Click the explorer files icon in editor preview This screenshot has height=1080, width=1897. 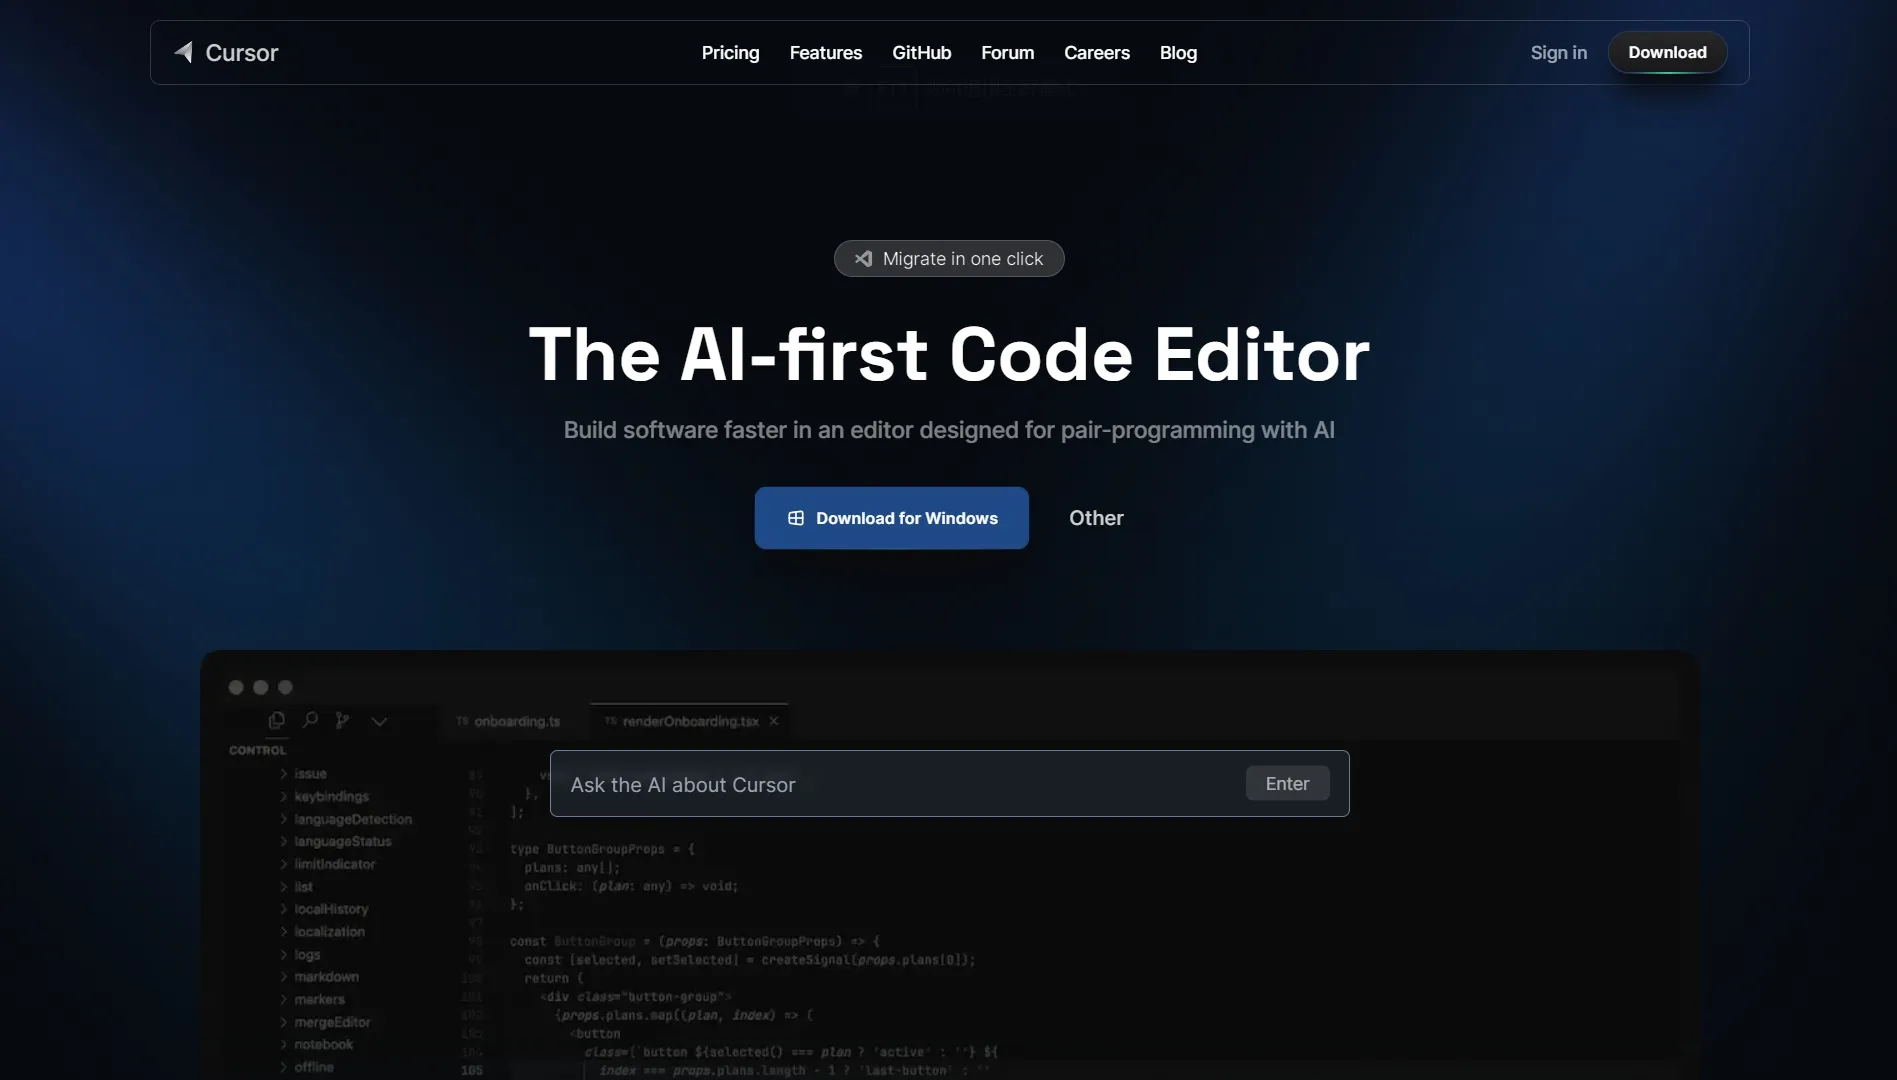(277, 720)
